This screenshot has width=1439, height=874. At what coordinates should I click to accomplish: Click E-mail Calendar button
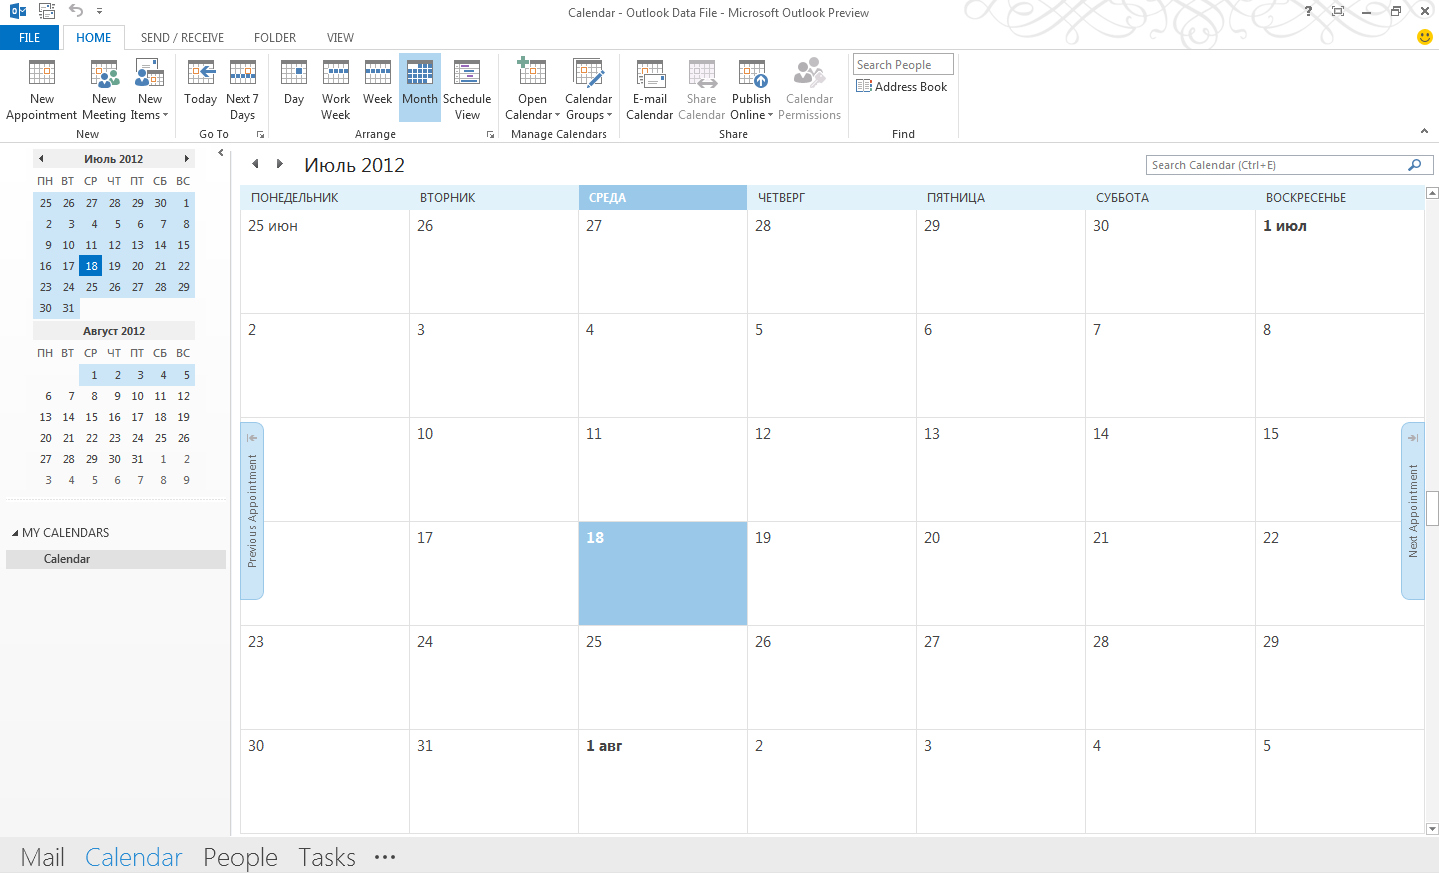(x=649, y=89)
